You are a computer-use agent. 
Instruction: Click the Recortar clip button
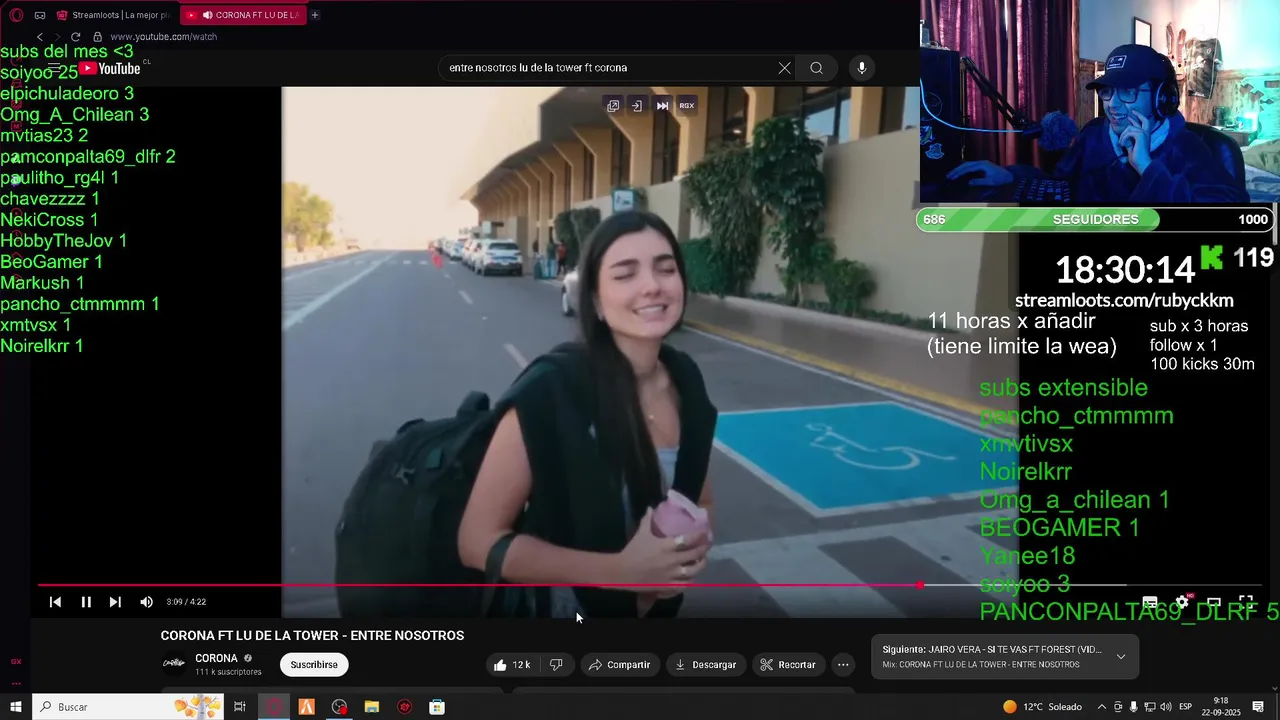(788, 665)
